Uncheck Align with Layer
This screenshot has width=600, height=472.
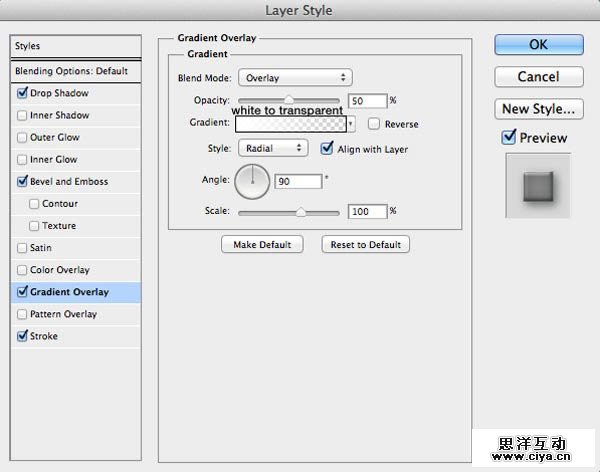[x=327, y=149]
